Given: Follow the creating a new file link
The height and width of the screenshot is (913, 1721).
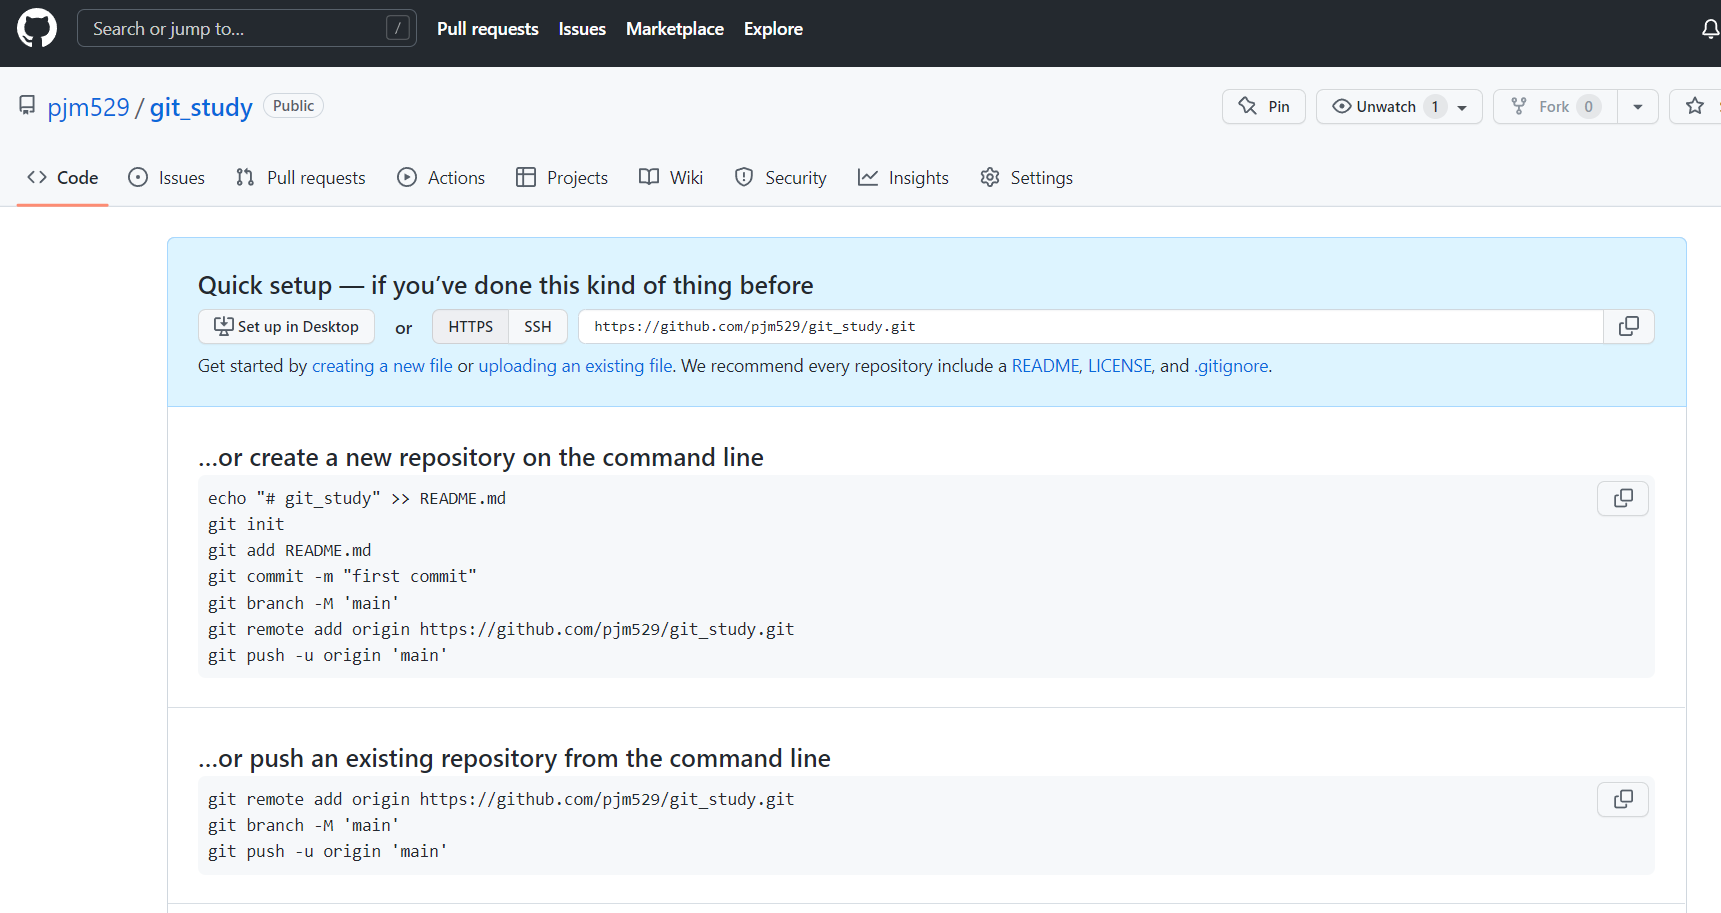Looking at the screenshot, I should pyautogui.click(x=382, y=366).
